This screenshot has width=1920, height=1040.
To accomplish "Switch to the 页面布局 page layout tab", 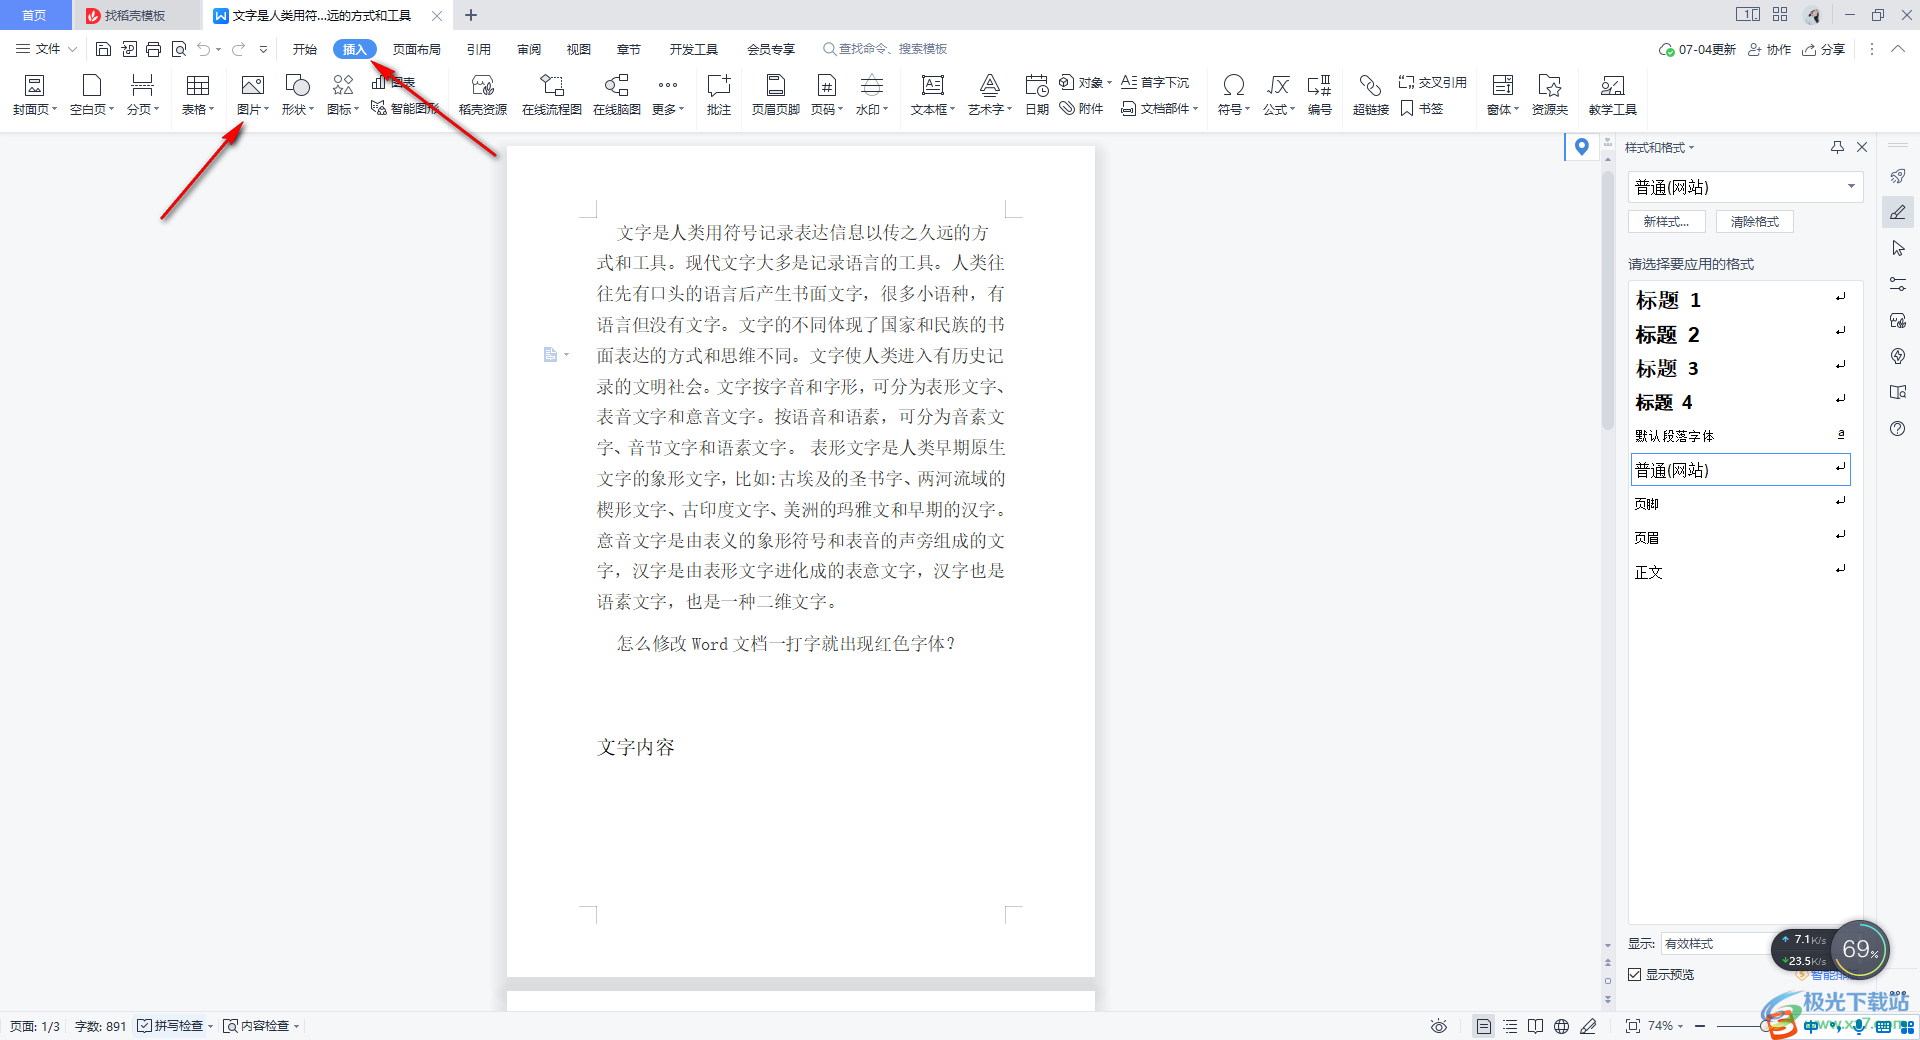I will 416,49.
